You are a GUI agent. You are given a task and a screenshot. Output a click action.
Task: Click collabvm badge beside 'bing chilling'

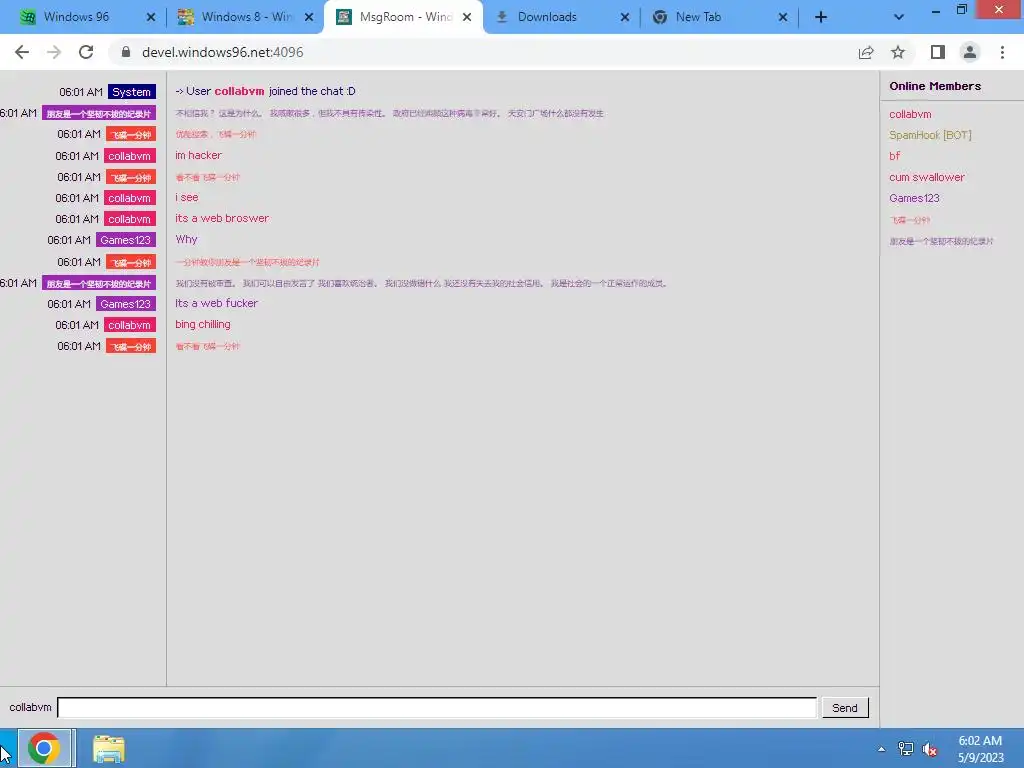[129, 325]
